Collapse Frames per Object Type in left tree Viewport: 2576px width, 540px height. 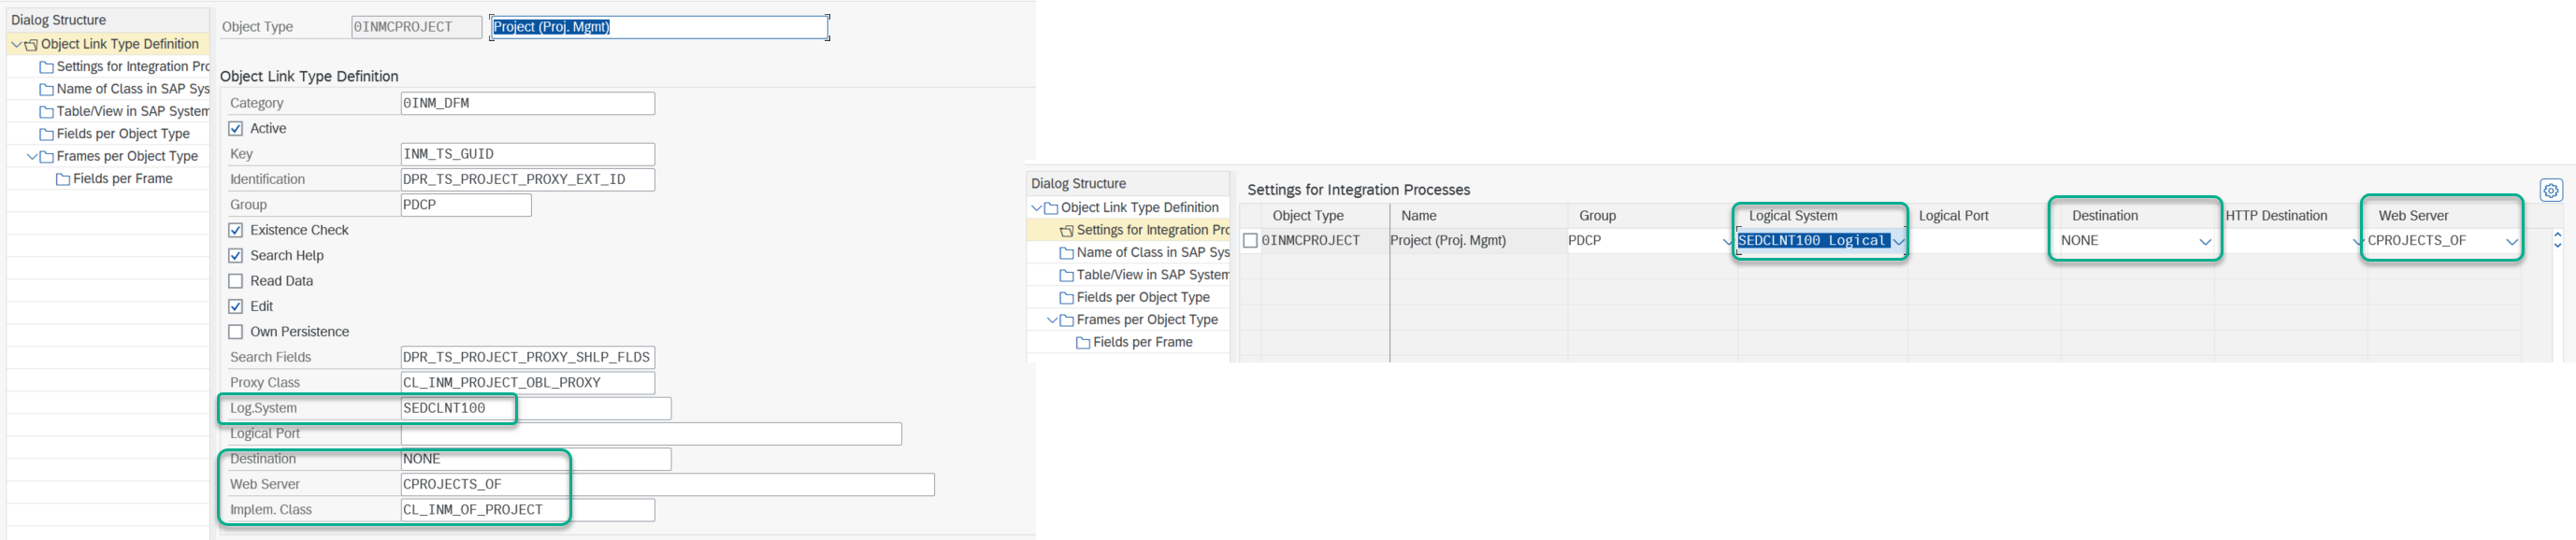pos(32,157)
